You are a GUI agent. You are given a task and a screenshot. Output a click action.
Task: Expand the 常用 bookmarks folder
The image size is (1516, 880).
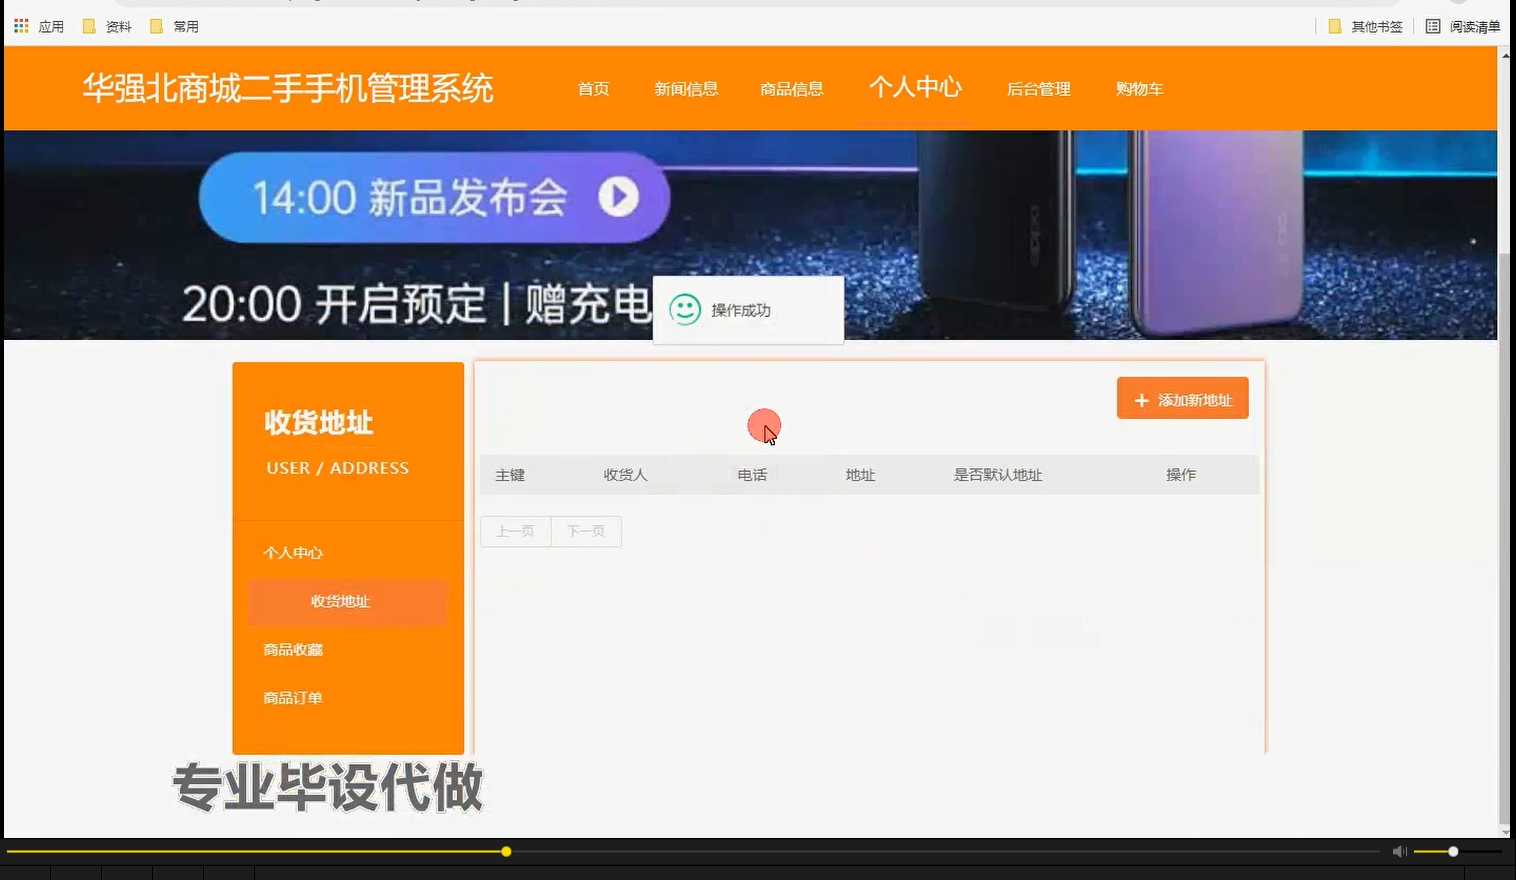tap(154, 26)
